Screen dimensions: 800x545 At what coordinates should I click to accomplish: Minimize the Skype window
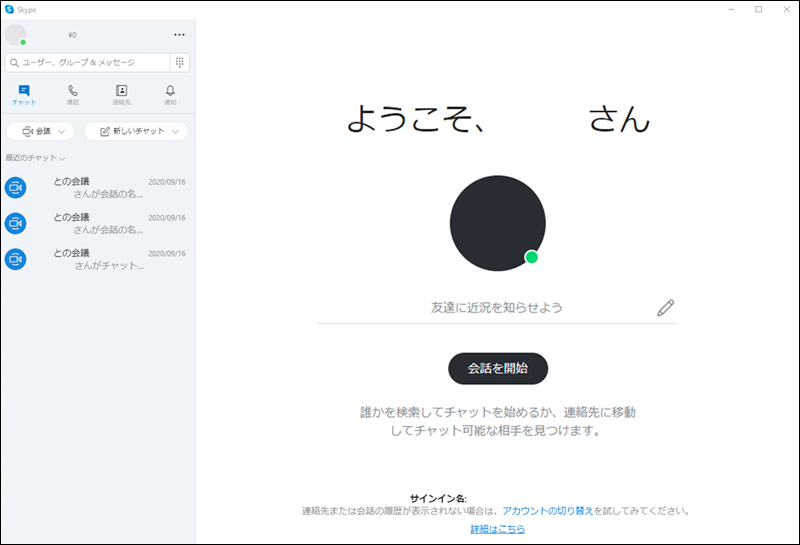click(x=731, y=9)
